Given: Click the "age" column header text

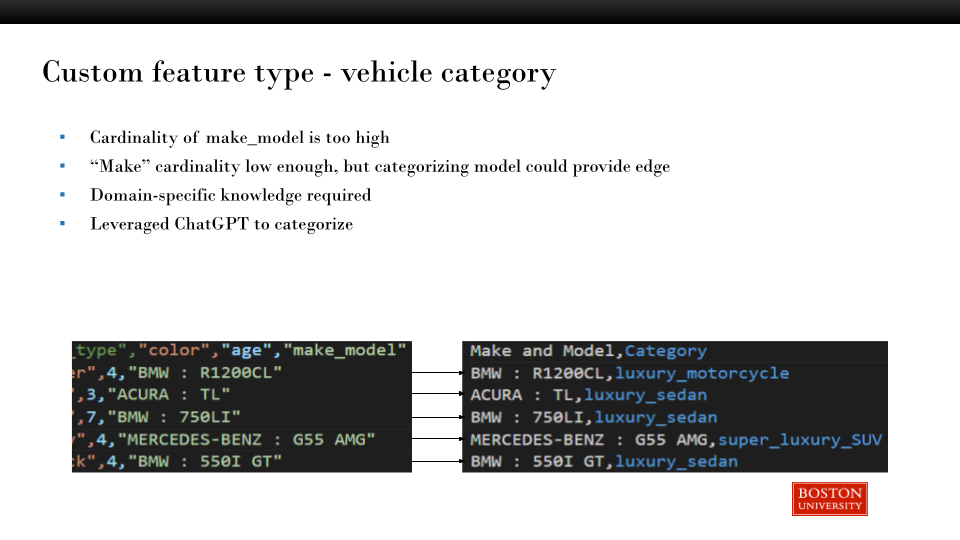Looking at the screenshot, I should pos(246,350).
